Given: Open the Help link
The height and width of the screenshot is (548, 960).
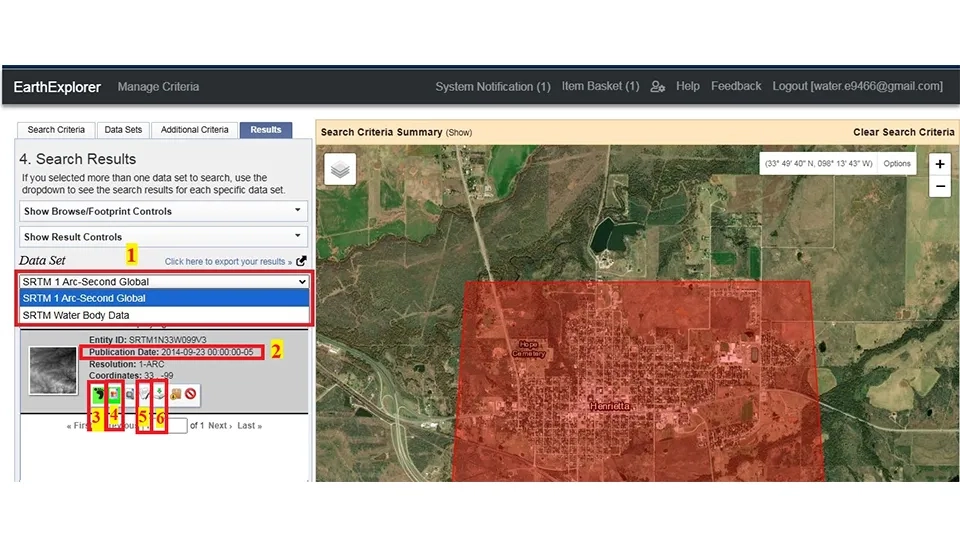Looking at the screenshot, I should pyautogui.click(x=688, y=86).
